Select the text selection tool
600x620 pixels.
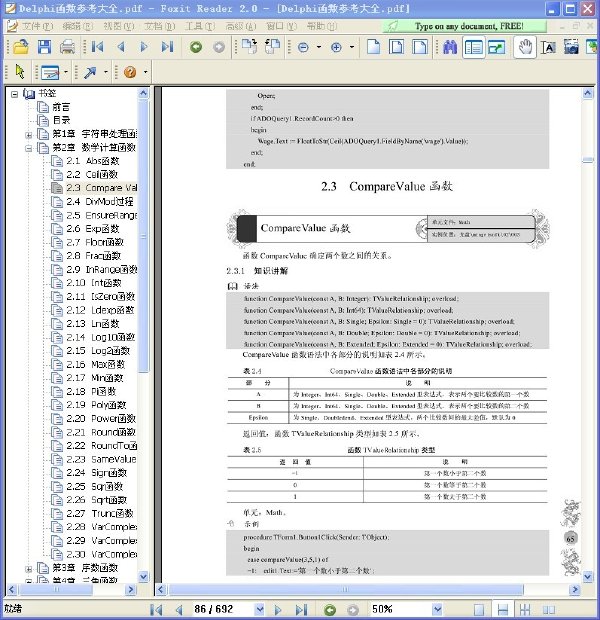pyautogui.click(x=548, y=48)
